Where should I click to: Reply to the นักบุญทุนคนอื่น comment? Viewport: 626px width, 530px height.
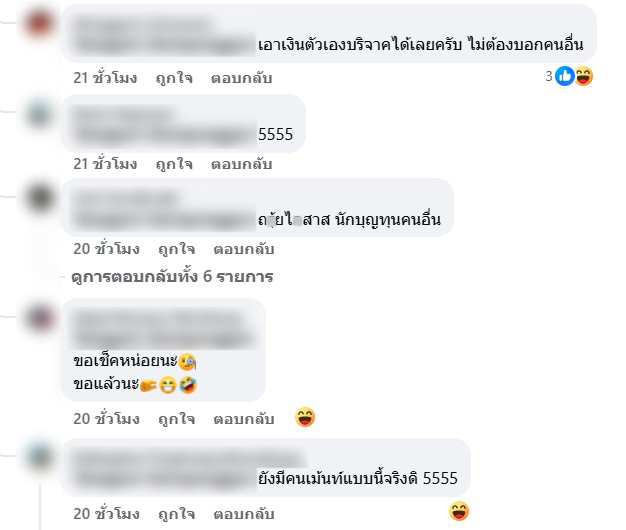pyautogui.click(x=244, y=249)
